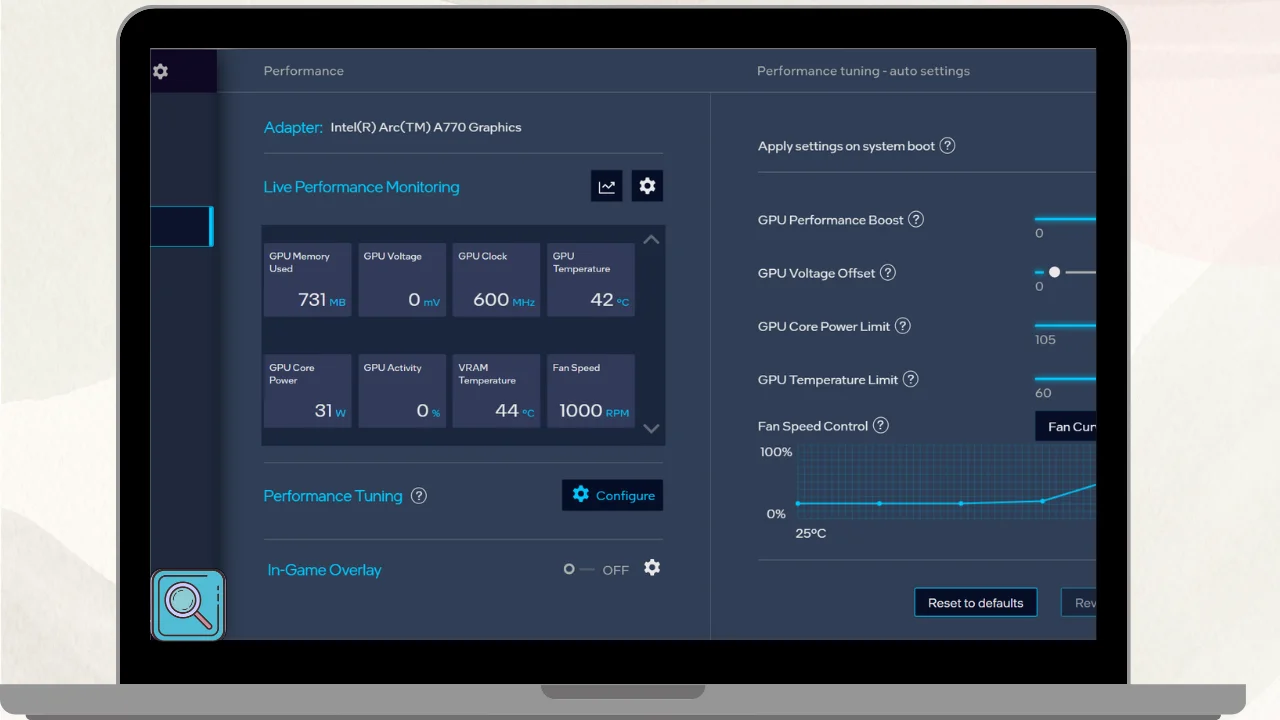Show help for Apply settings on system boot
1280x720 pixels.
[947, 146]
